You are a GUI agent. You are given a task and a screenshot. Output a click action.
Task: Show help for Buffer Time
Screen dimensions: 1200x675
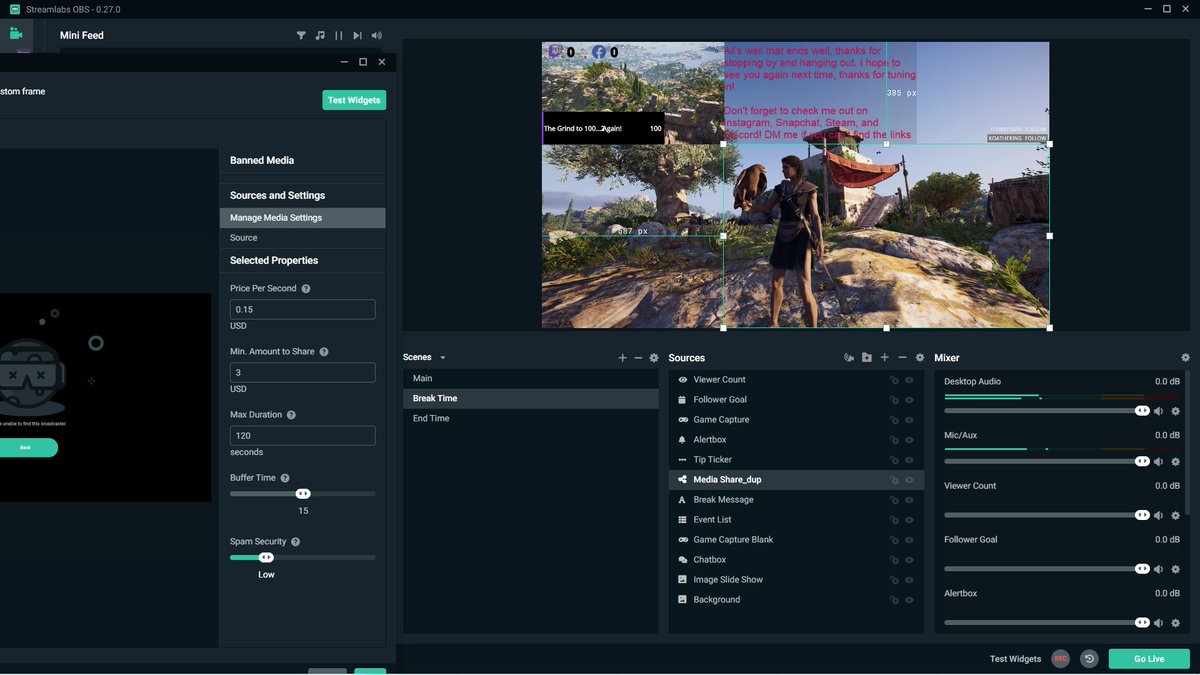pos(285,478)
